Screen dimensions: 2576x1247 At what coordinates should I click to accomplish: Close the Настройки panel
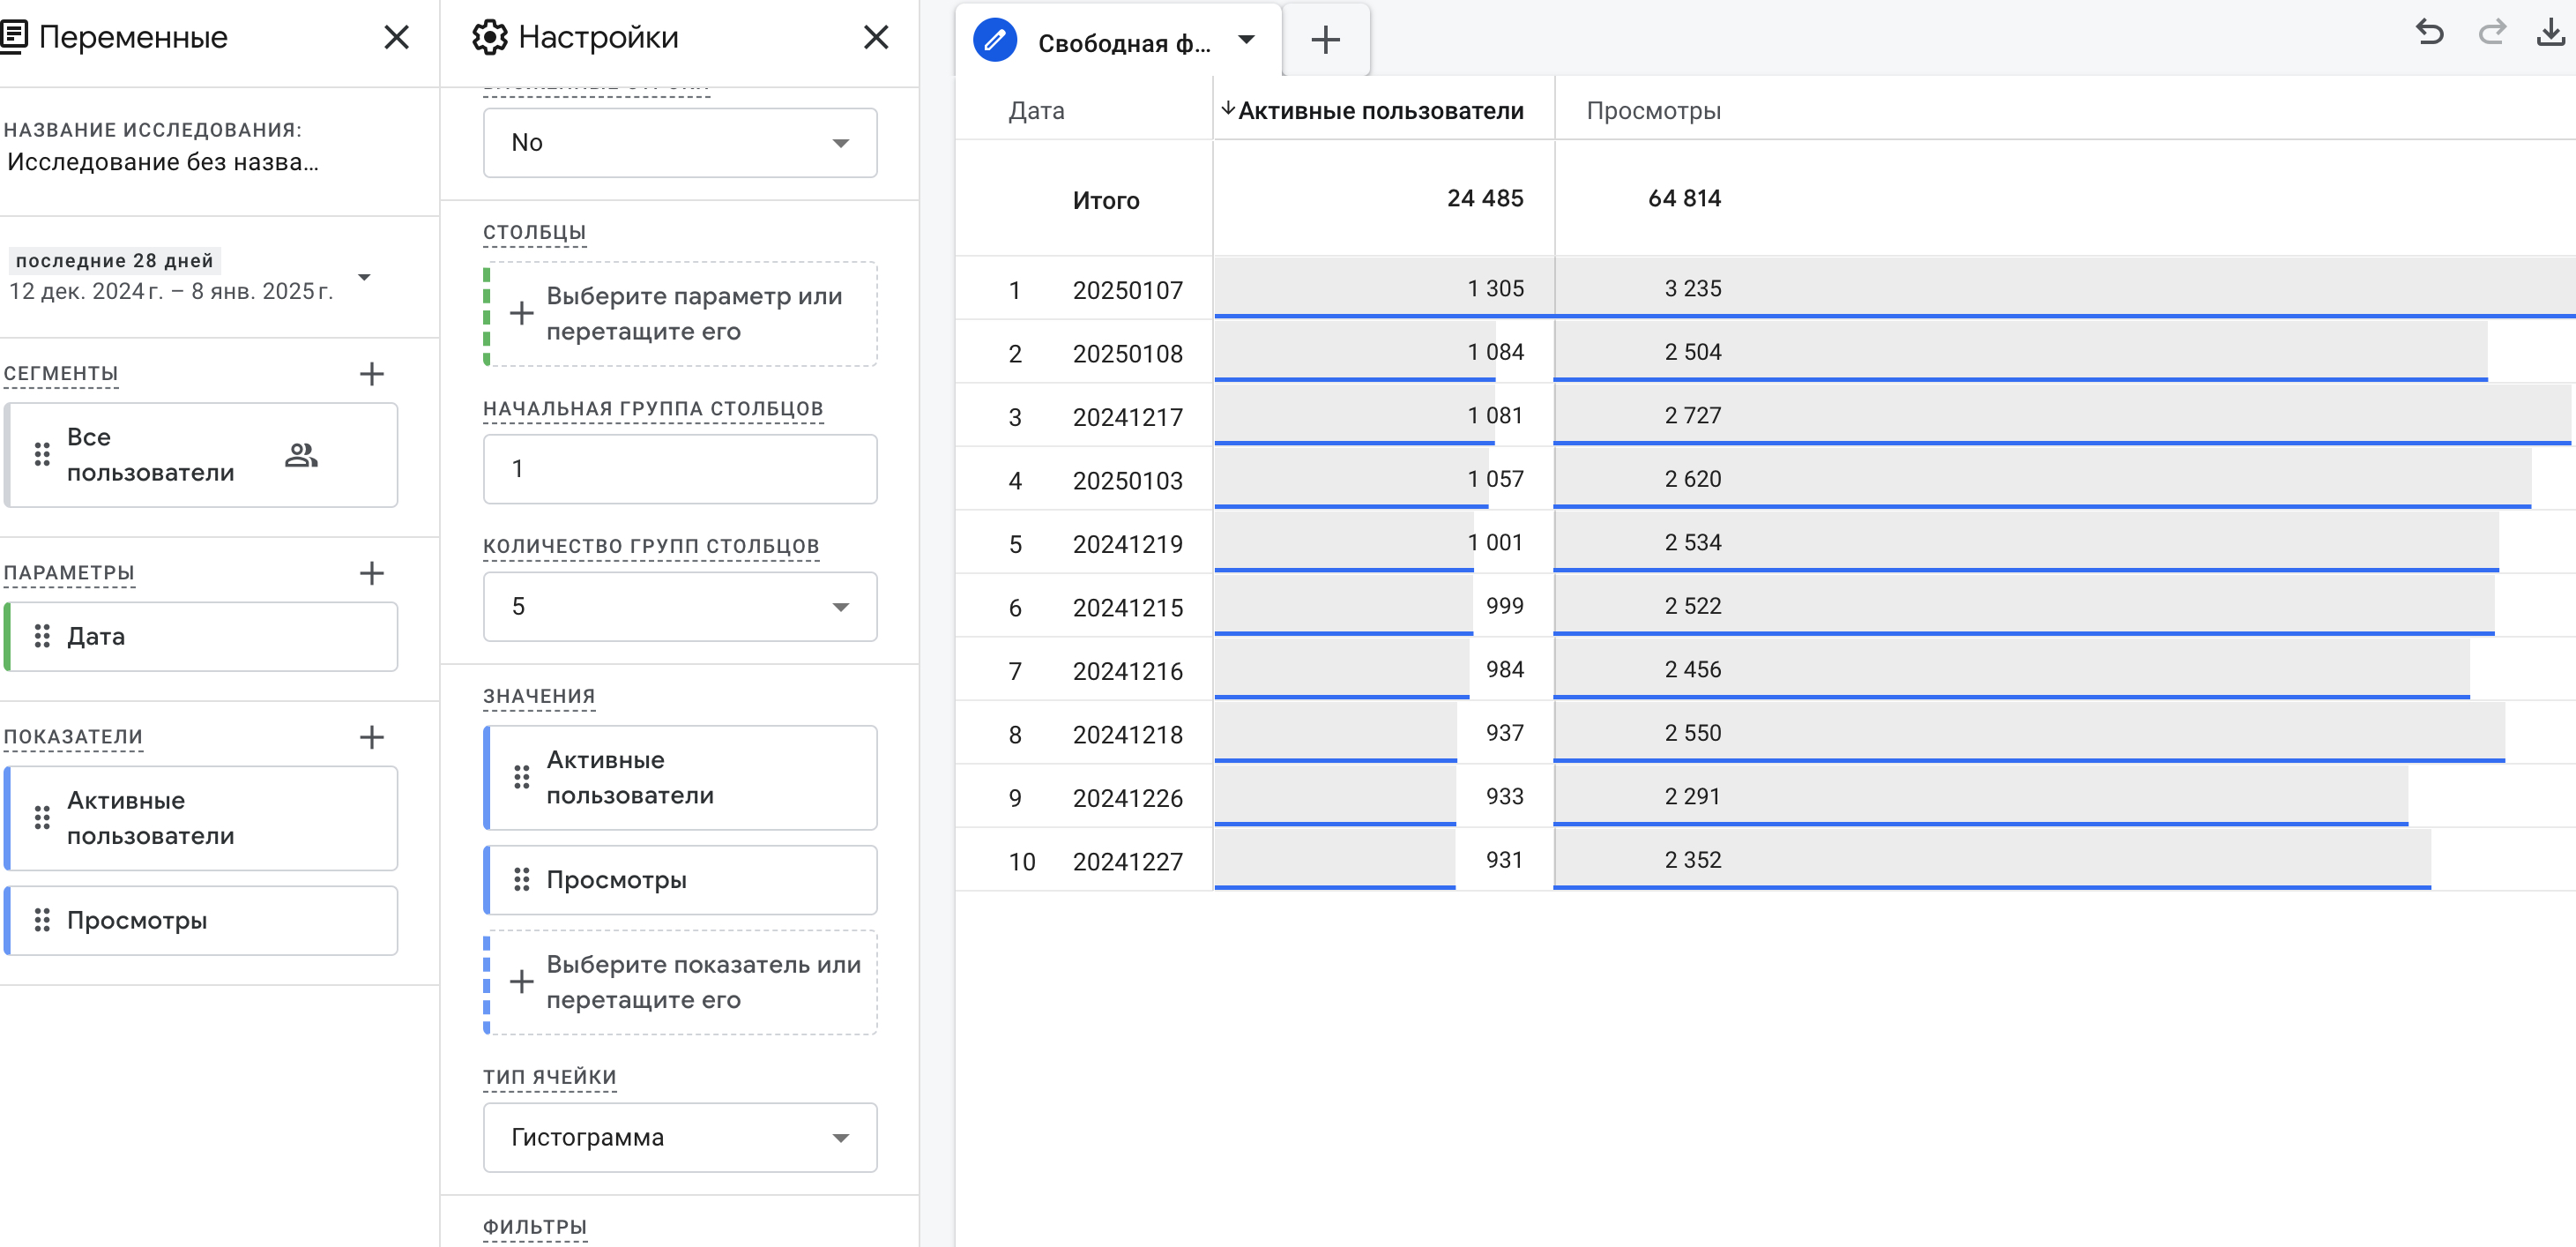876,38
